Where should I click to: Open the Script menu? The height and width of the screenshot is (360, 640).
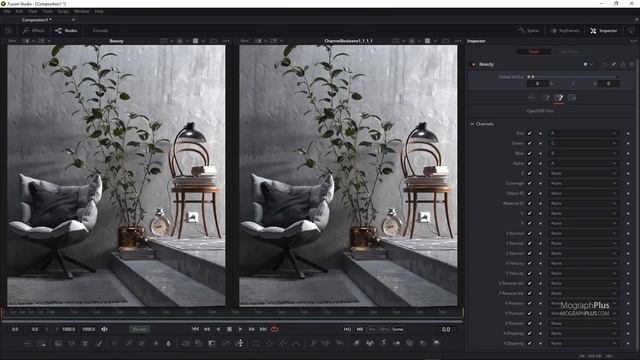tap(63, 11)
